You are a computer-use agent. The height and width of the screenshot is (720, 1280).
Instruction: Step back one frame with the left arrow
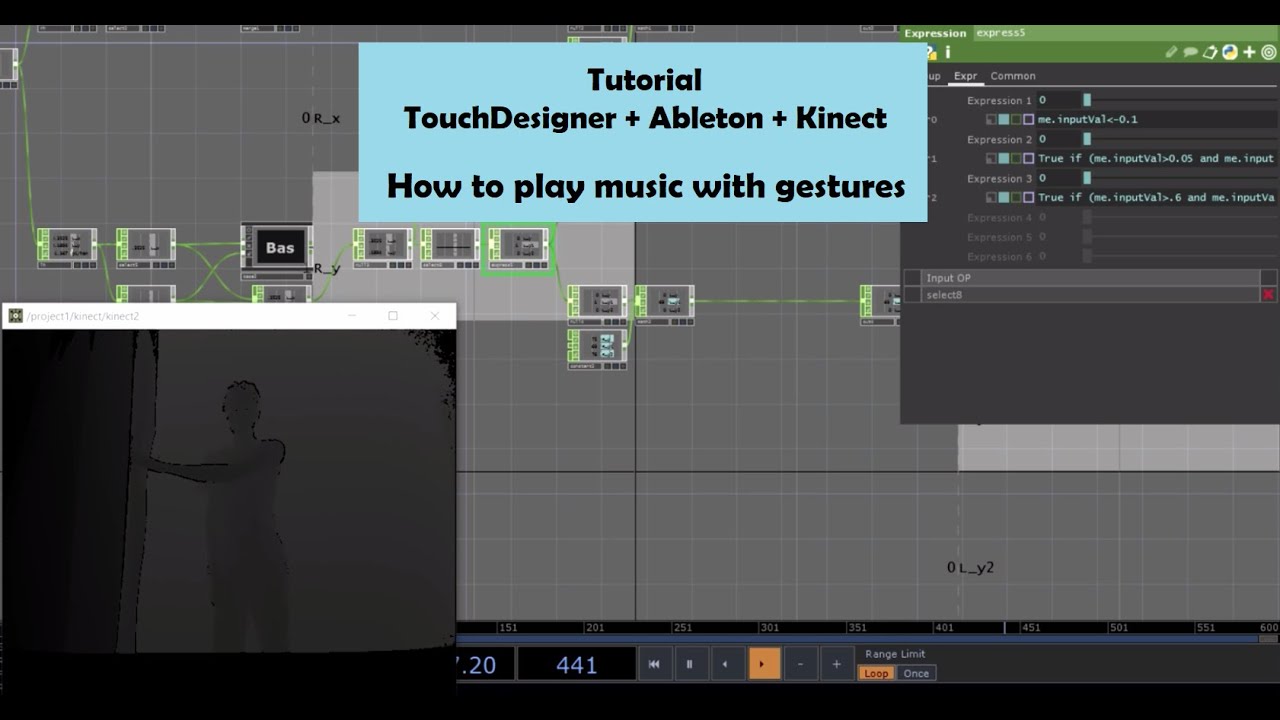(x=726, y=664)
